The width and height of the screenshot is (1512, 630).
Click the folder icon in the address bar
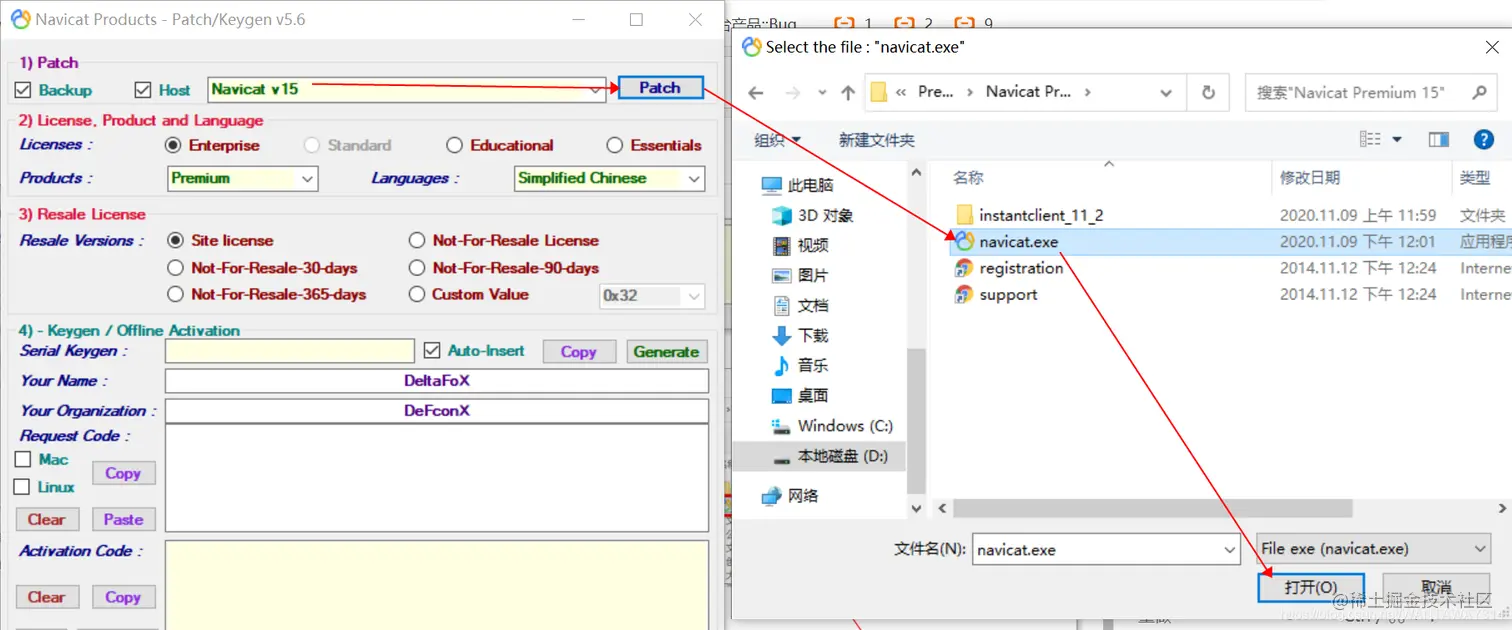[879, 92]
